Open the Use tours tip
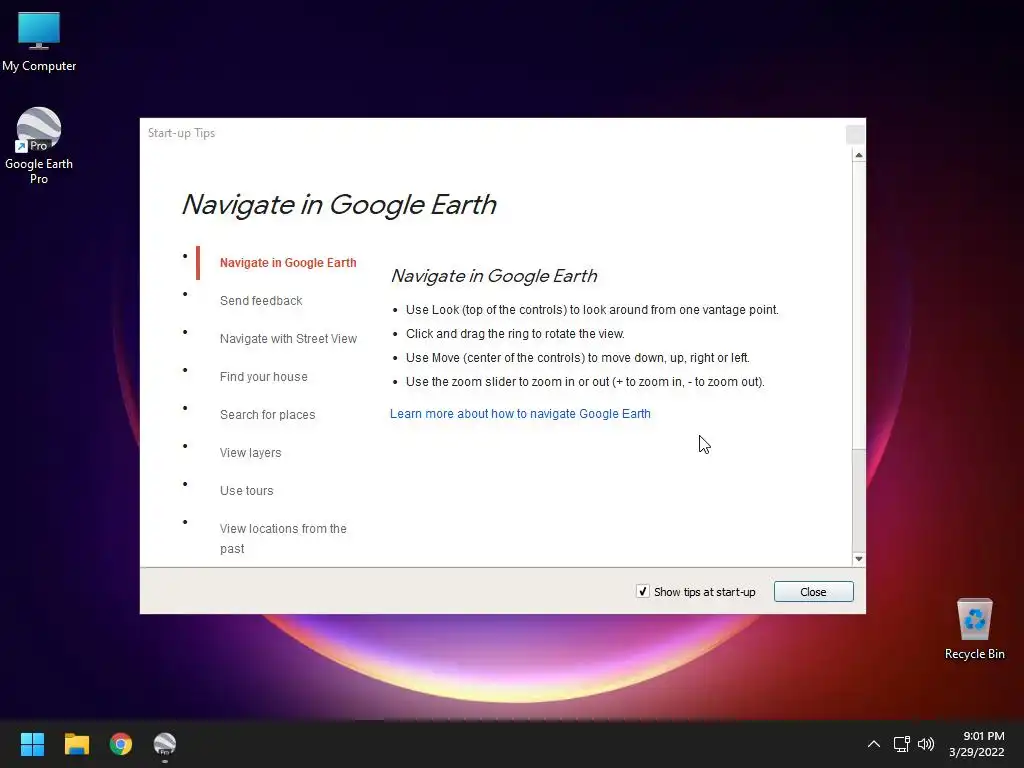Image resolution: width=1024 pixels, height=768 pixels. pyautogui.click(x=246, y=490)
